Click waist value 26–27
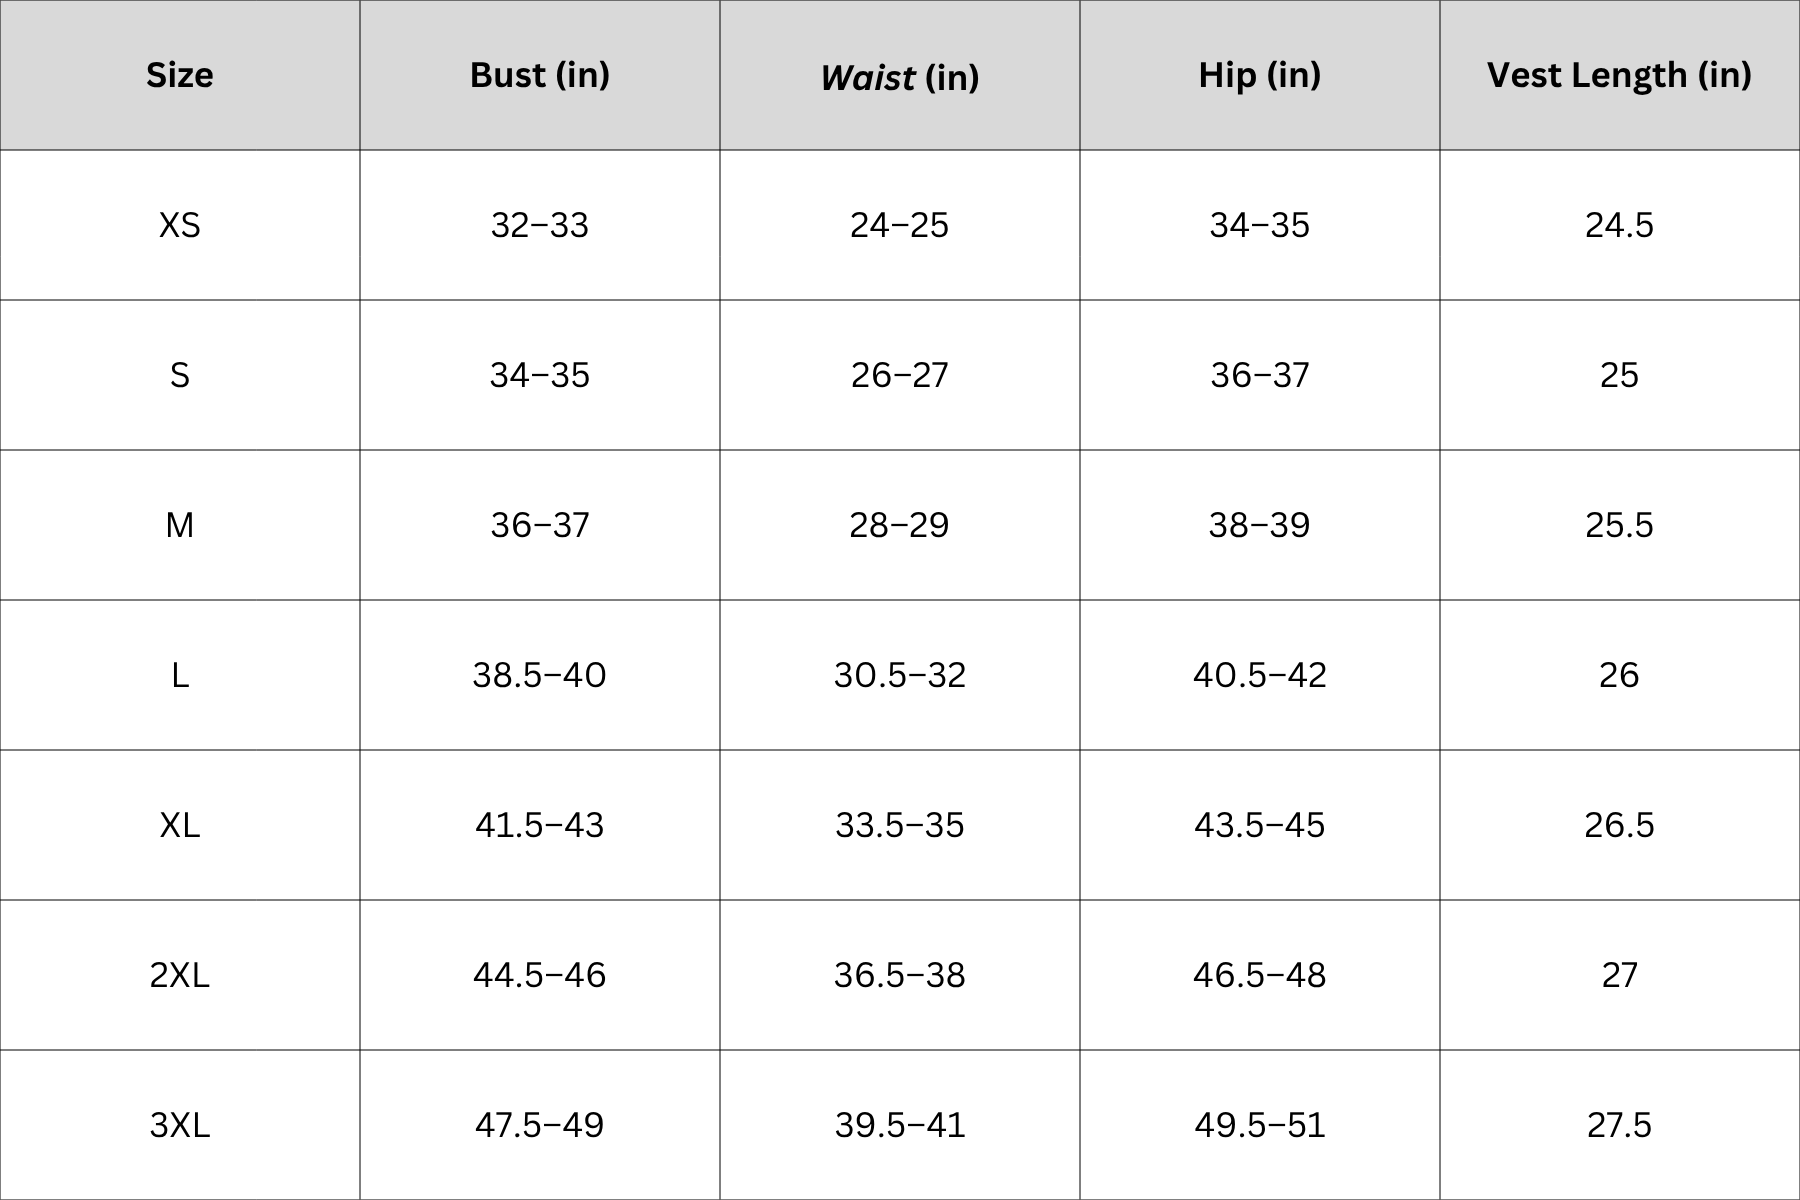This screenshot has width=1800, height=1200. point(900,375)
